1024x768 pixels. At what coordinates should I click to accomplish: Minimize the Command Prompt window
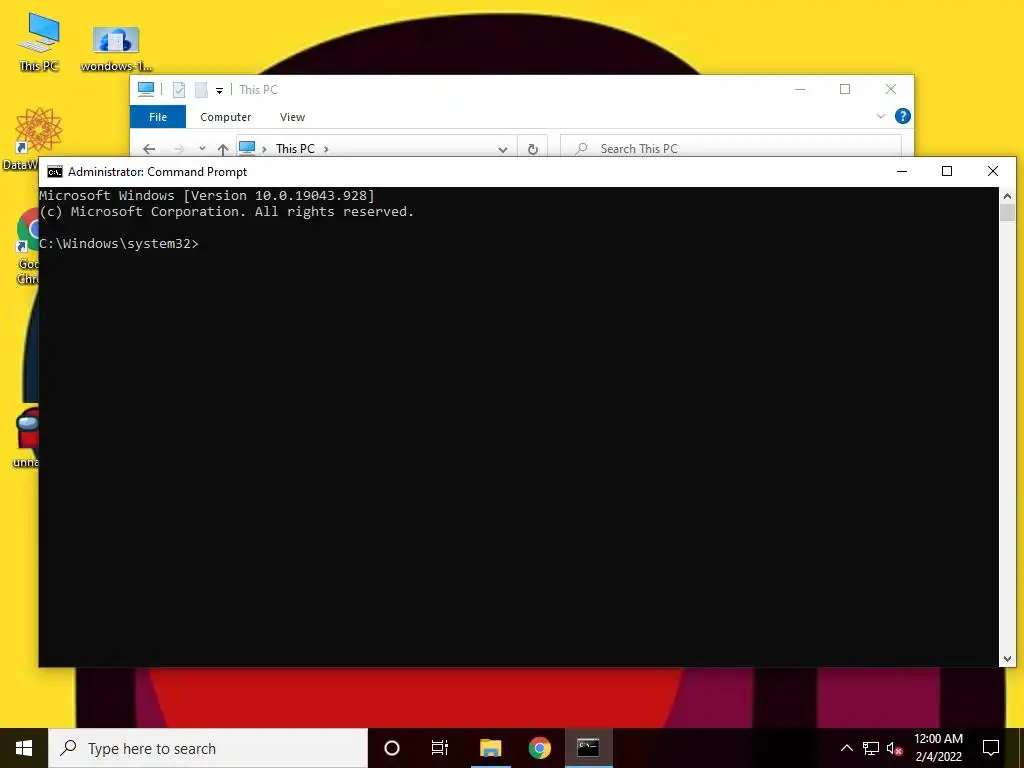902,171
